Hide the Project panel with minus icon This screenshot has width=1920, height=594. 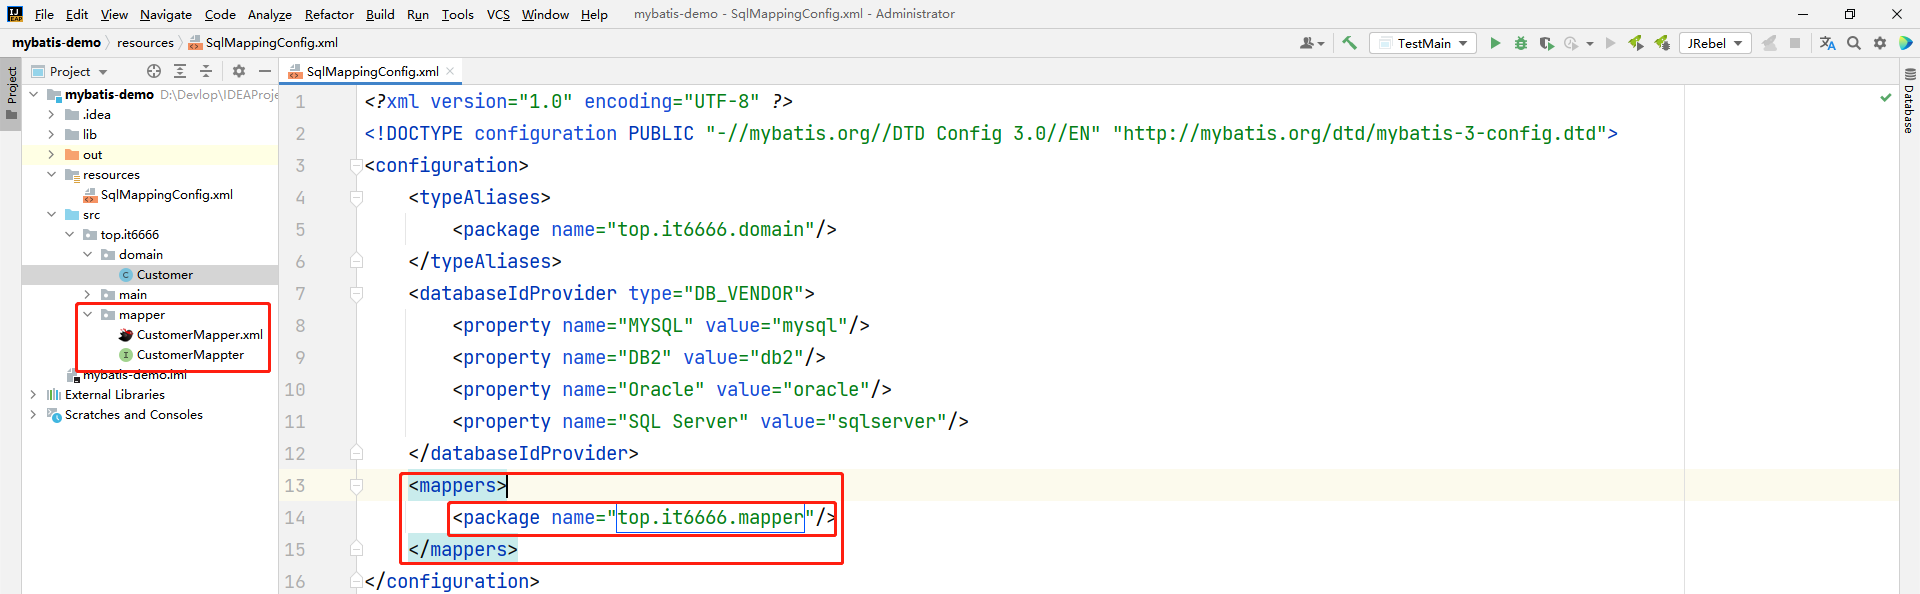coord(265,71)
